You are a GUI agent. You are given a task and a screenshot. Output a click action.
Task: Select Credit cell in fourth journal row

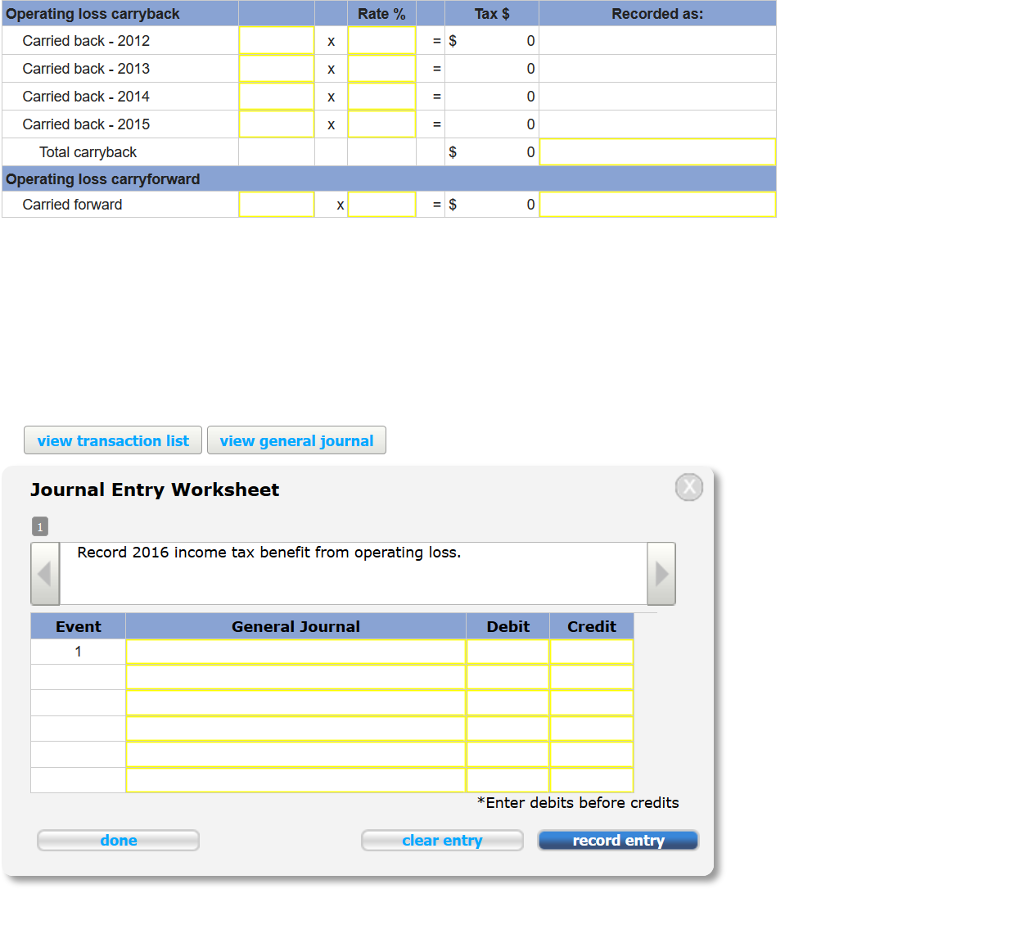[x=592, y=729]
